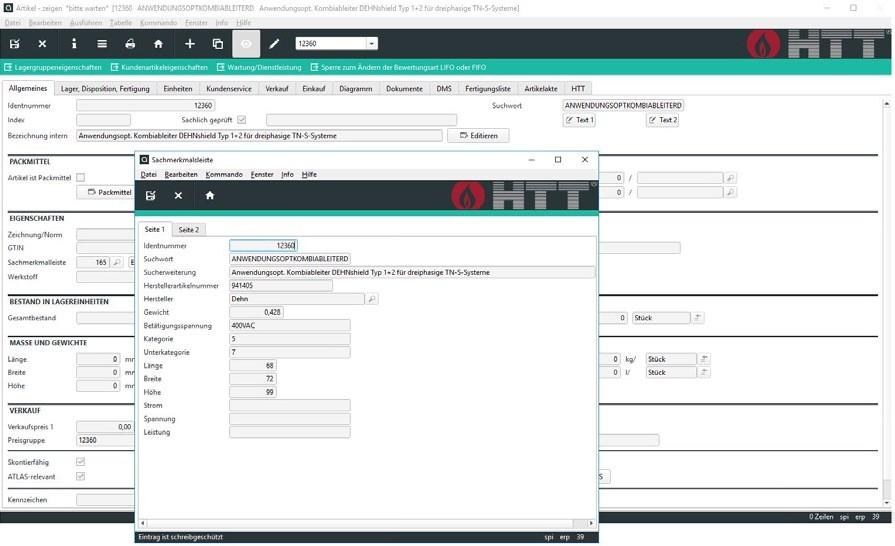
Task: Toggle the Skontierfähig checkbox
Action: [x=81, y=462]
